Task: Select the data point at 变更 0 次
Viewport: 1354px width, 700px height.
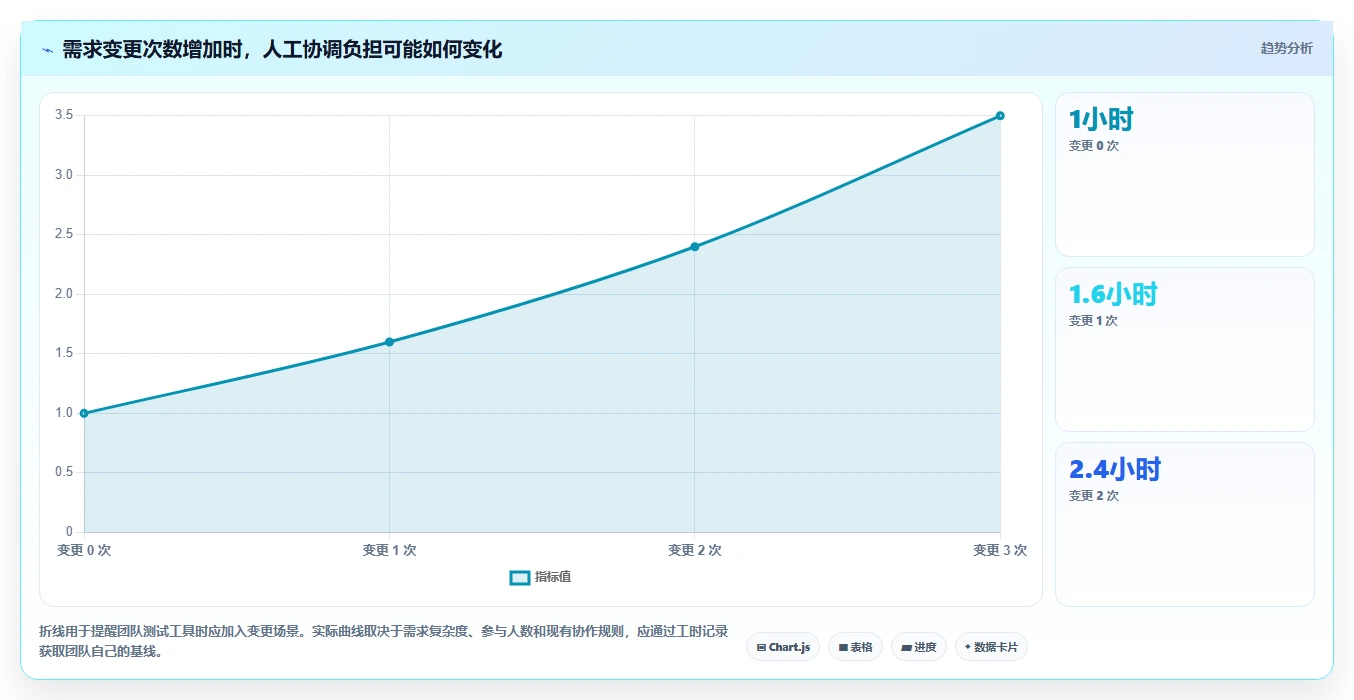Action: tap(84, 413)
